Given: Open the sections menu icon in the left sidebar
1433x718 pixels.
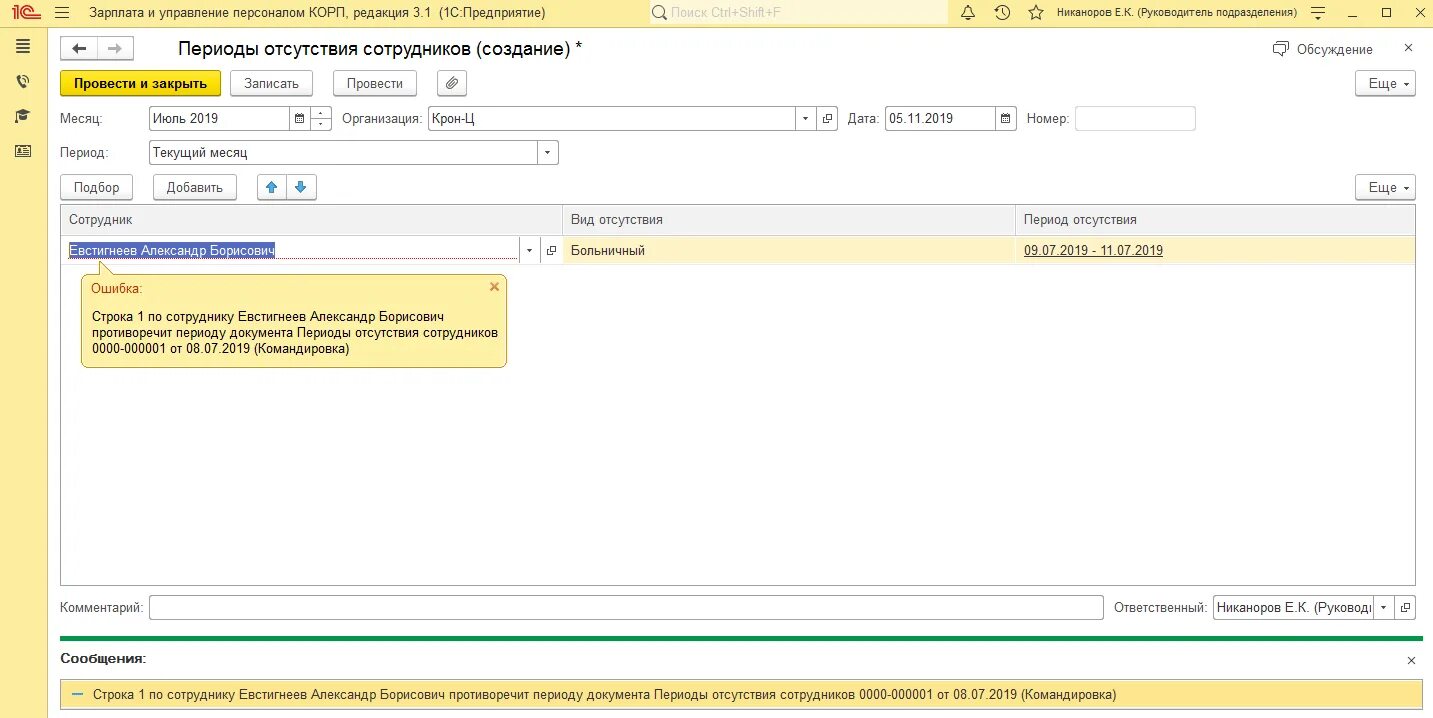Looking at the screenshot, I should [23, 46].
